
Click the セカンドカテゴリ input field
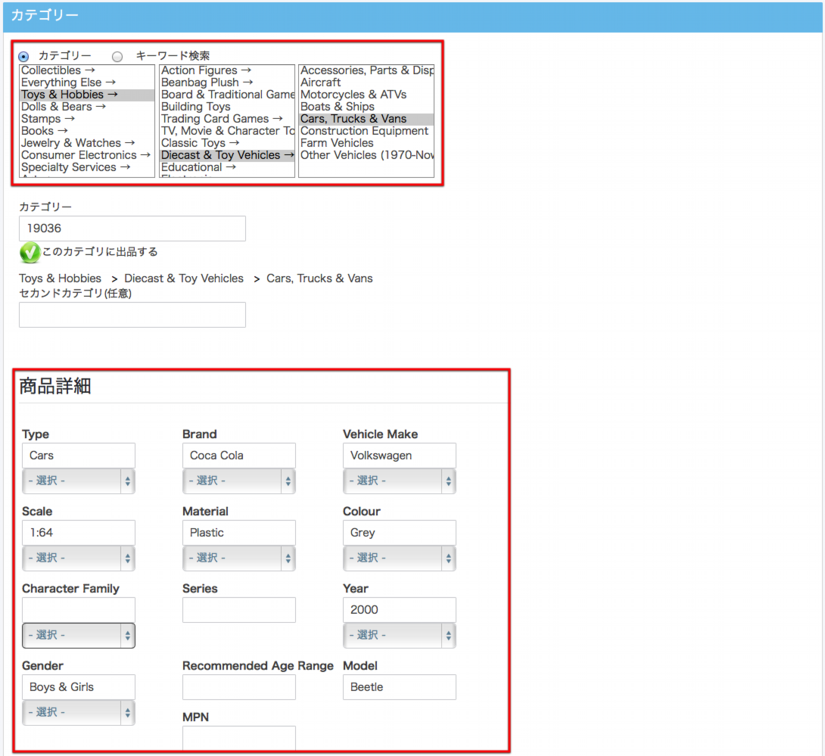[132, 315]
